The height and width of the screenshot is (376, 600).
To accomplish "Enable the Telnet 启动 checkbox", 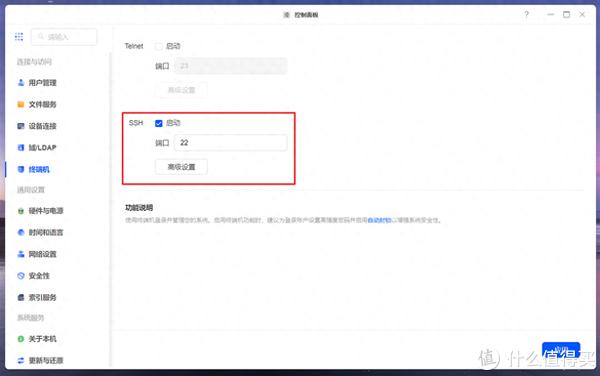I will pyautogui.click(x=159, y=46).
